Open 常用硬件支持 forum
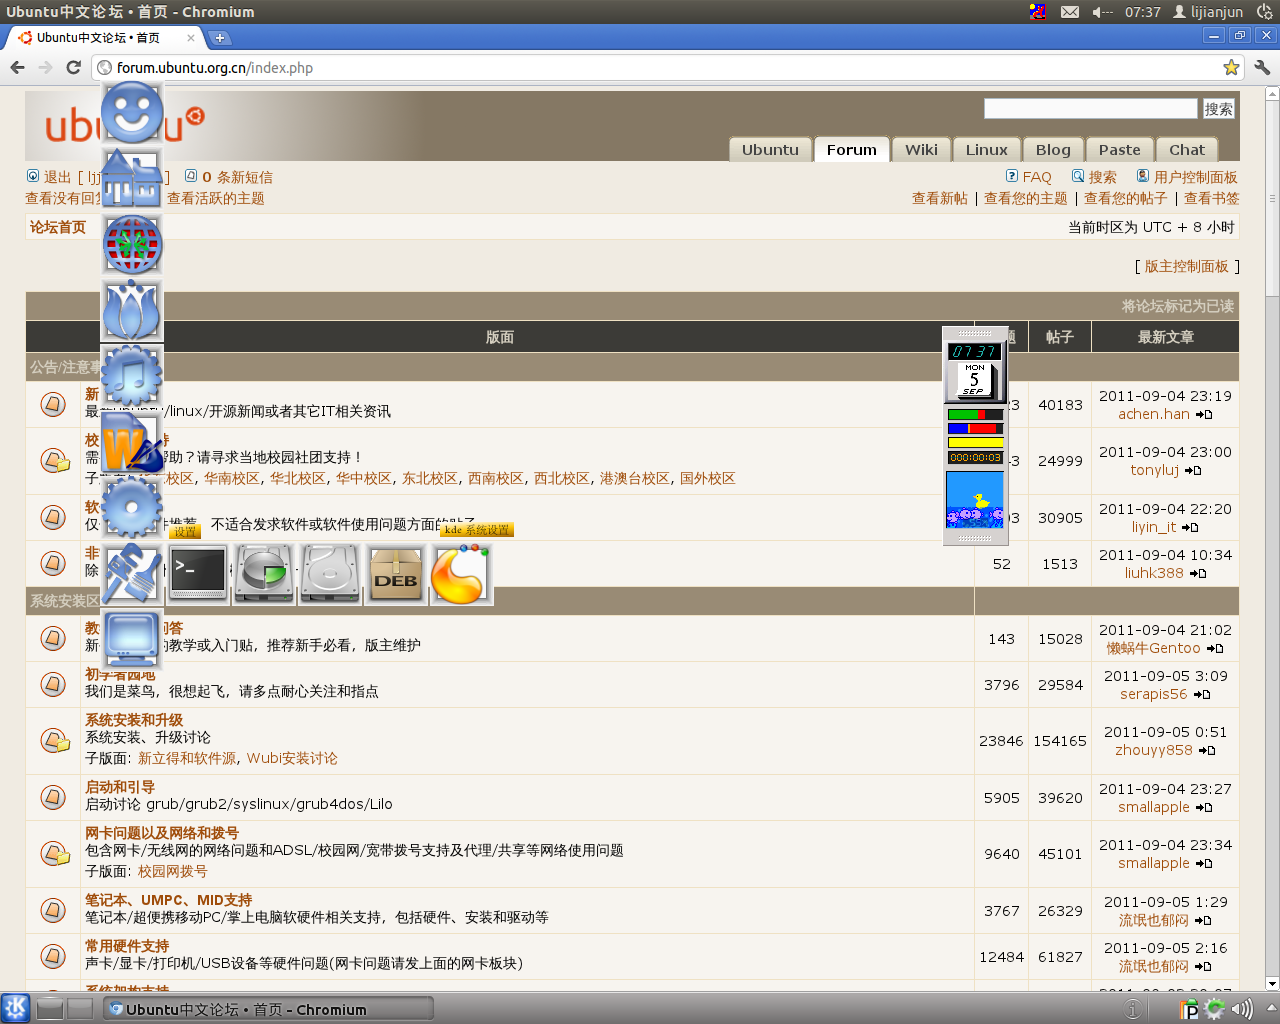Image resolution: width=1280 pixels, height=1024 pixels. pyautogui.click(x=127, y=946)
